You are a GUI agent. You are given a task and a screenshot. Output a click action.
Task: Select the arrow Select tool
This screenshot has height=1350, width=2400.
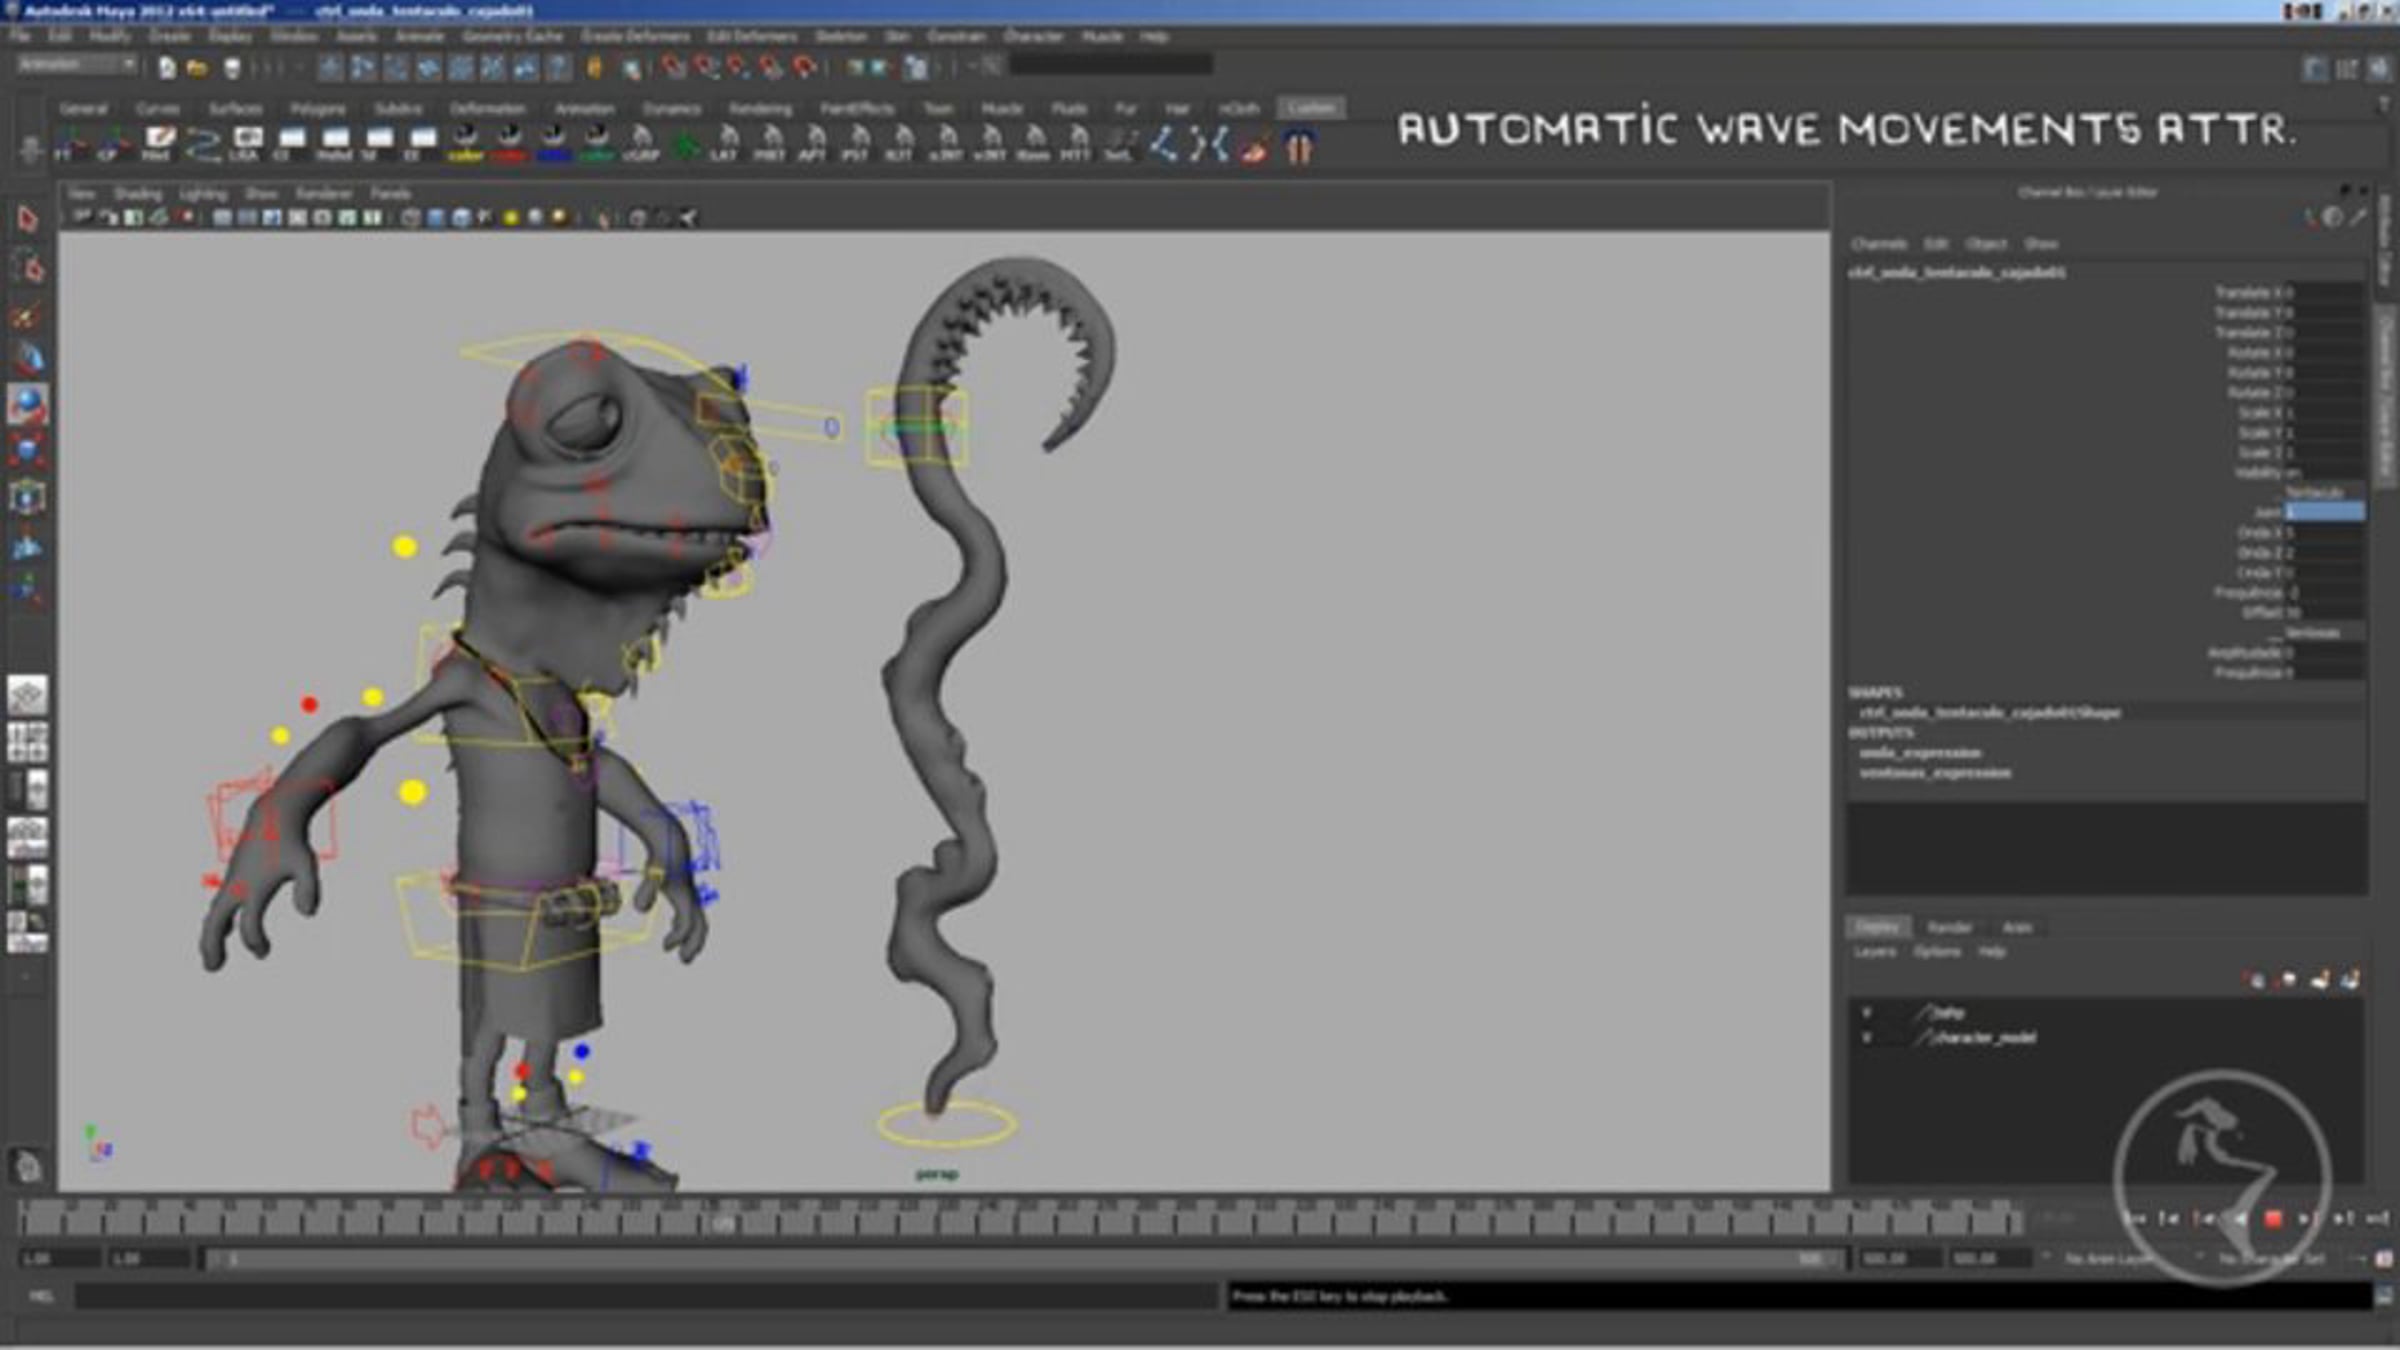point(27,218)
